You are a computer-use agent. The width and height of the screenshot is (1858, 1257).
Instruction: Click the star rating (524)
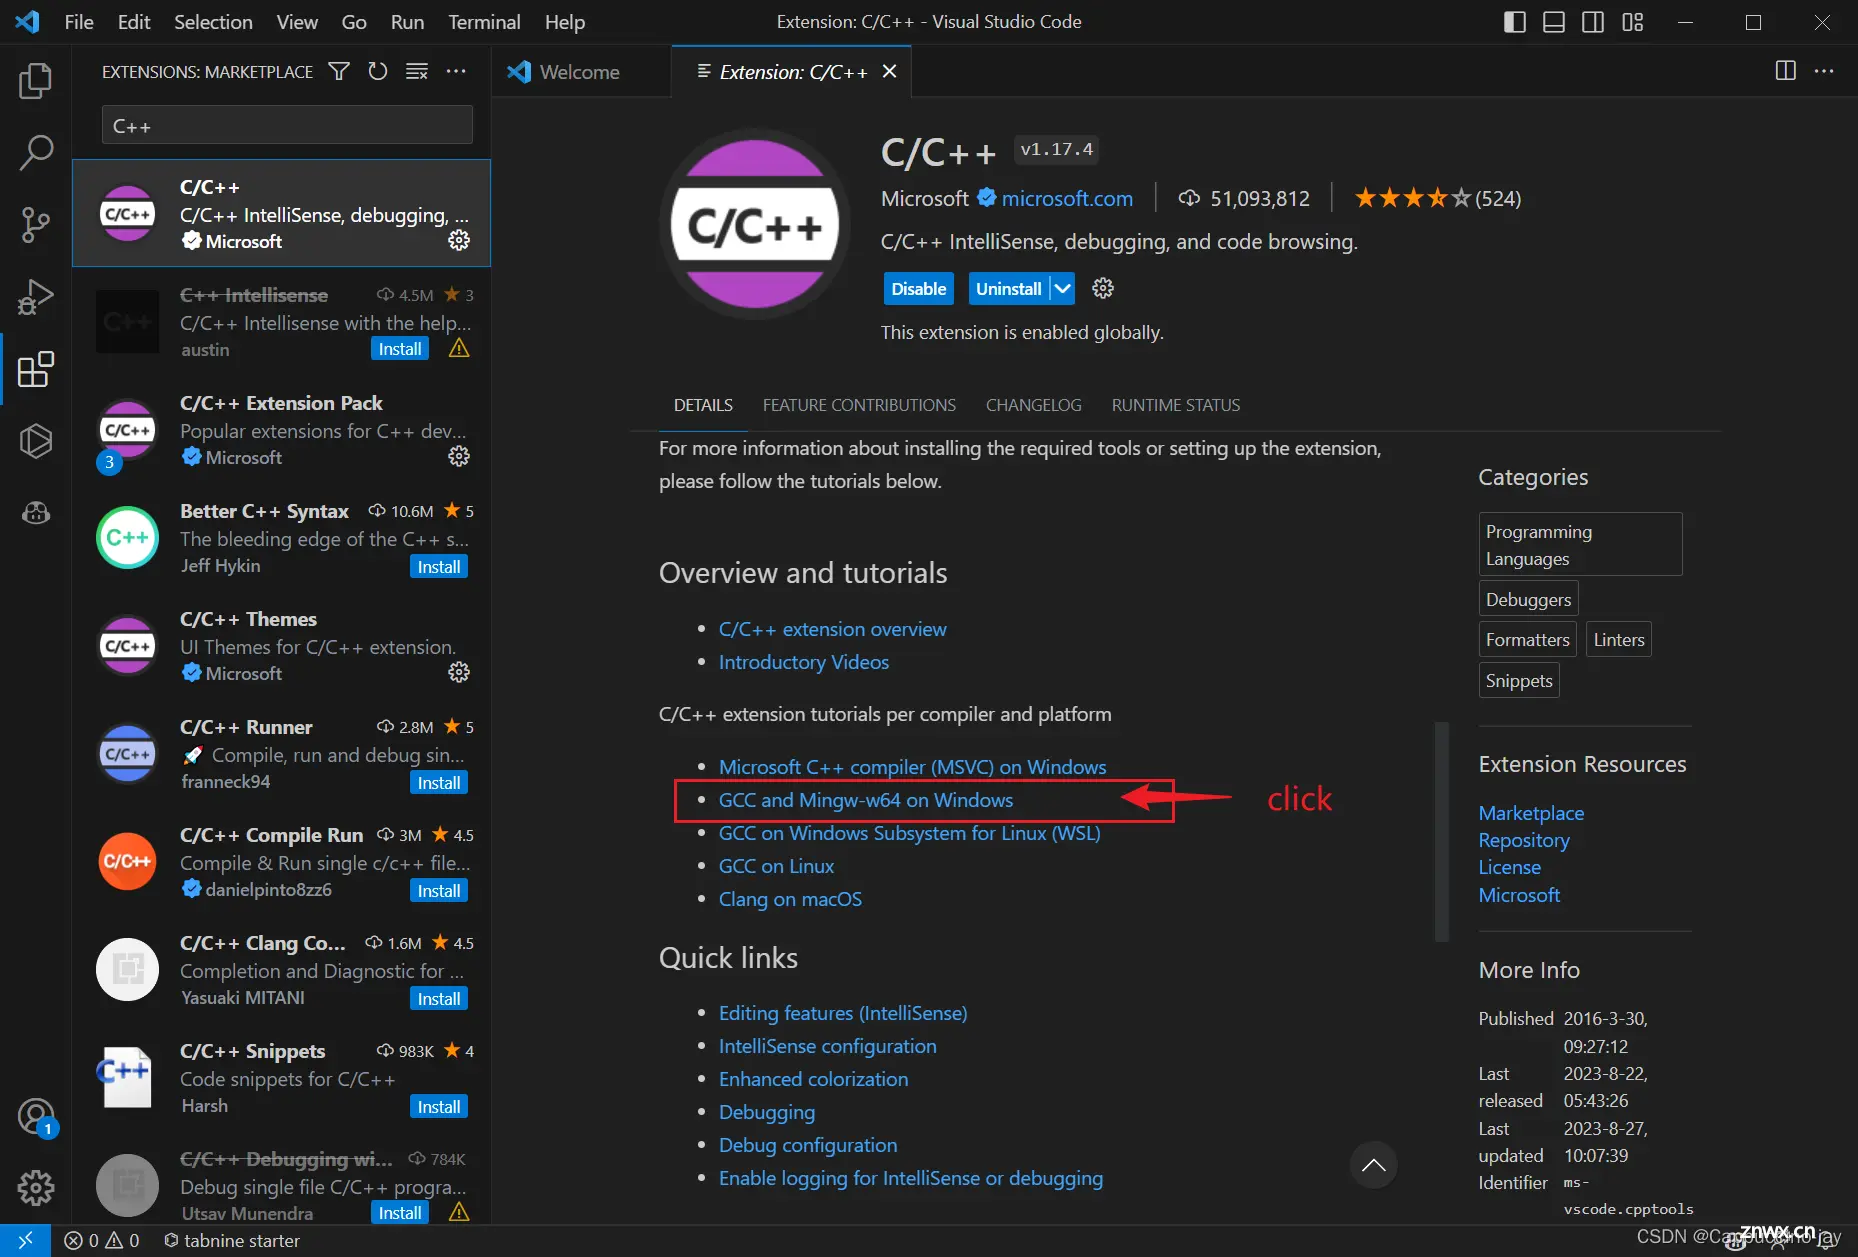(x=1437, y=198)
